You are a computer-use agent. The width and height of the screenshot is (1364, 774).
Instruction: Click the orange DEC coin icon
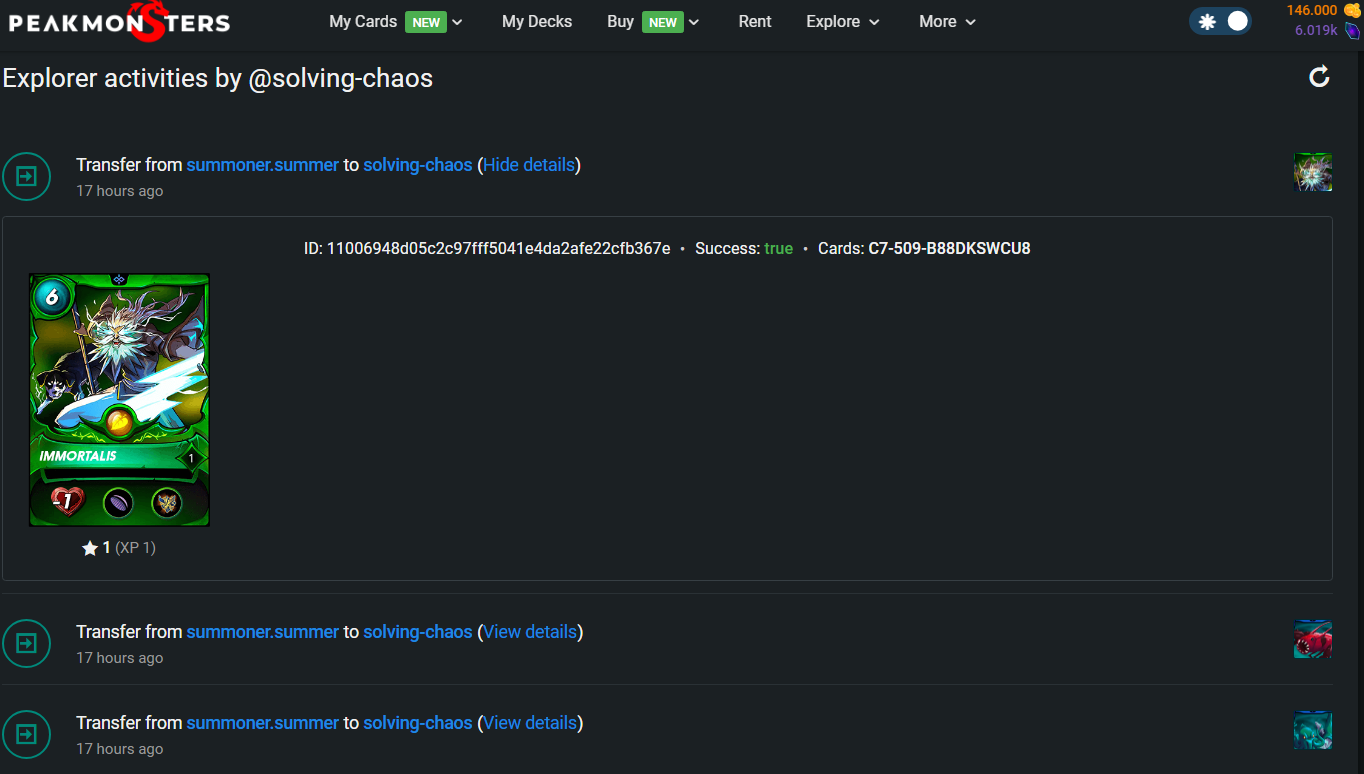point(1352,10)
